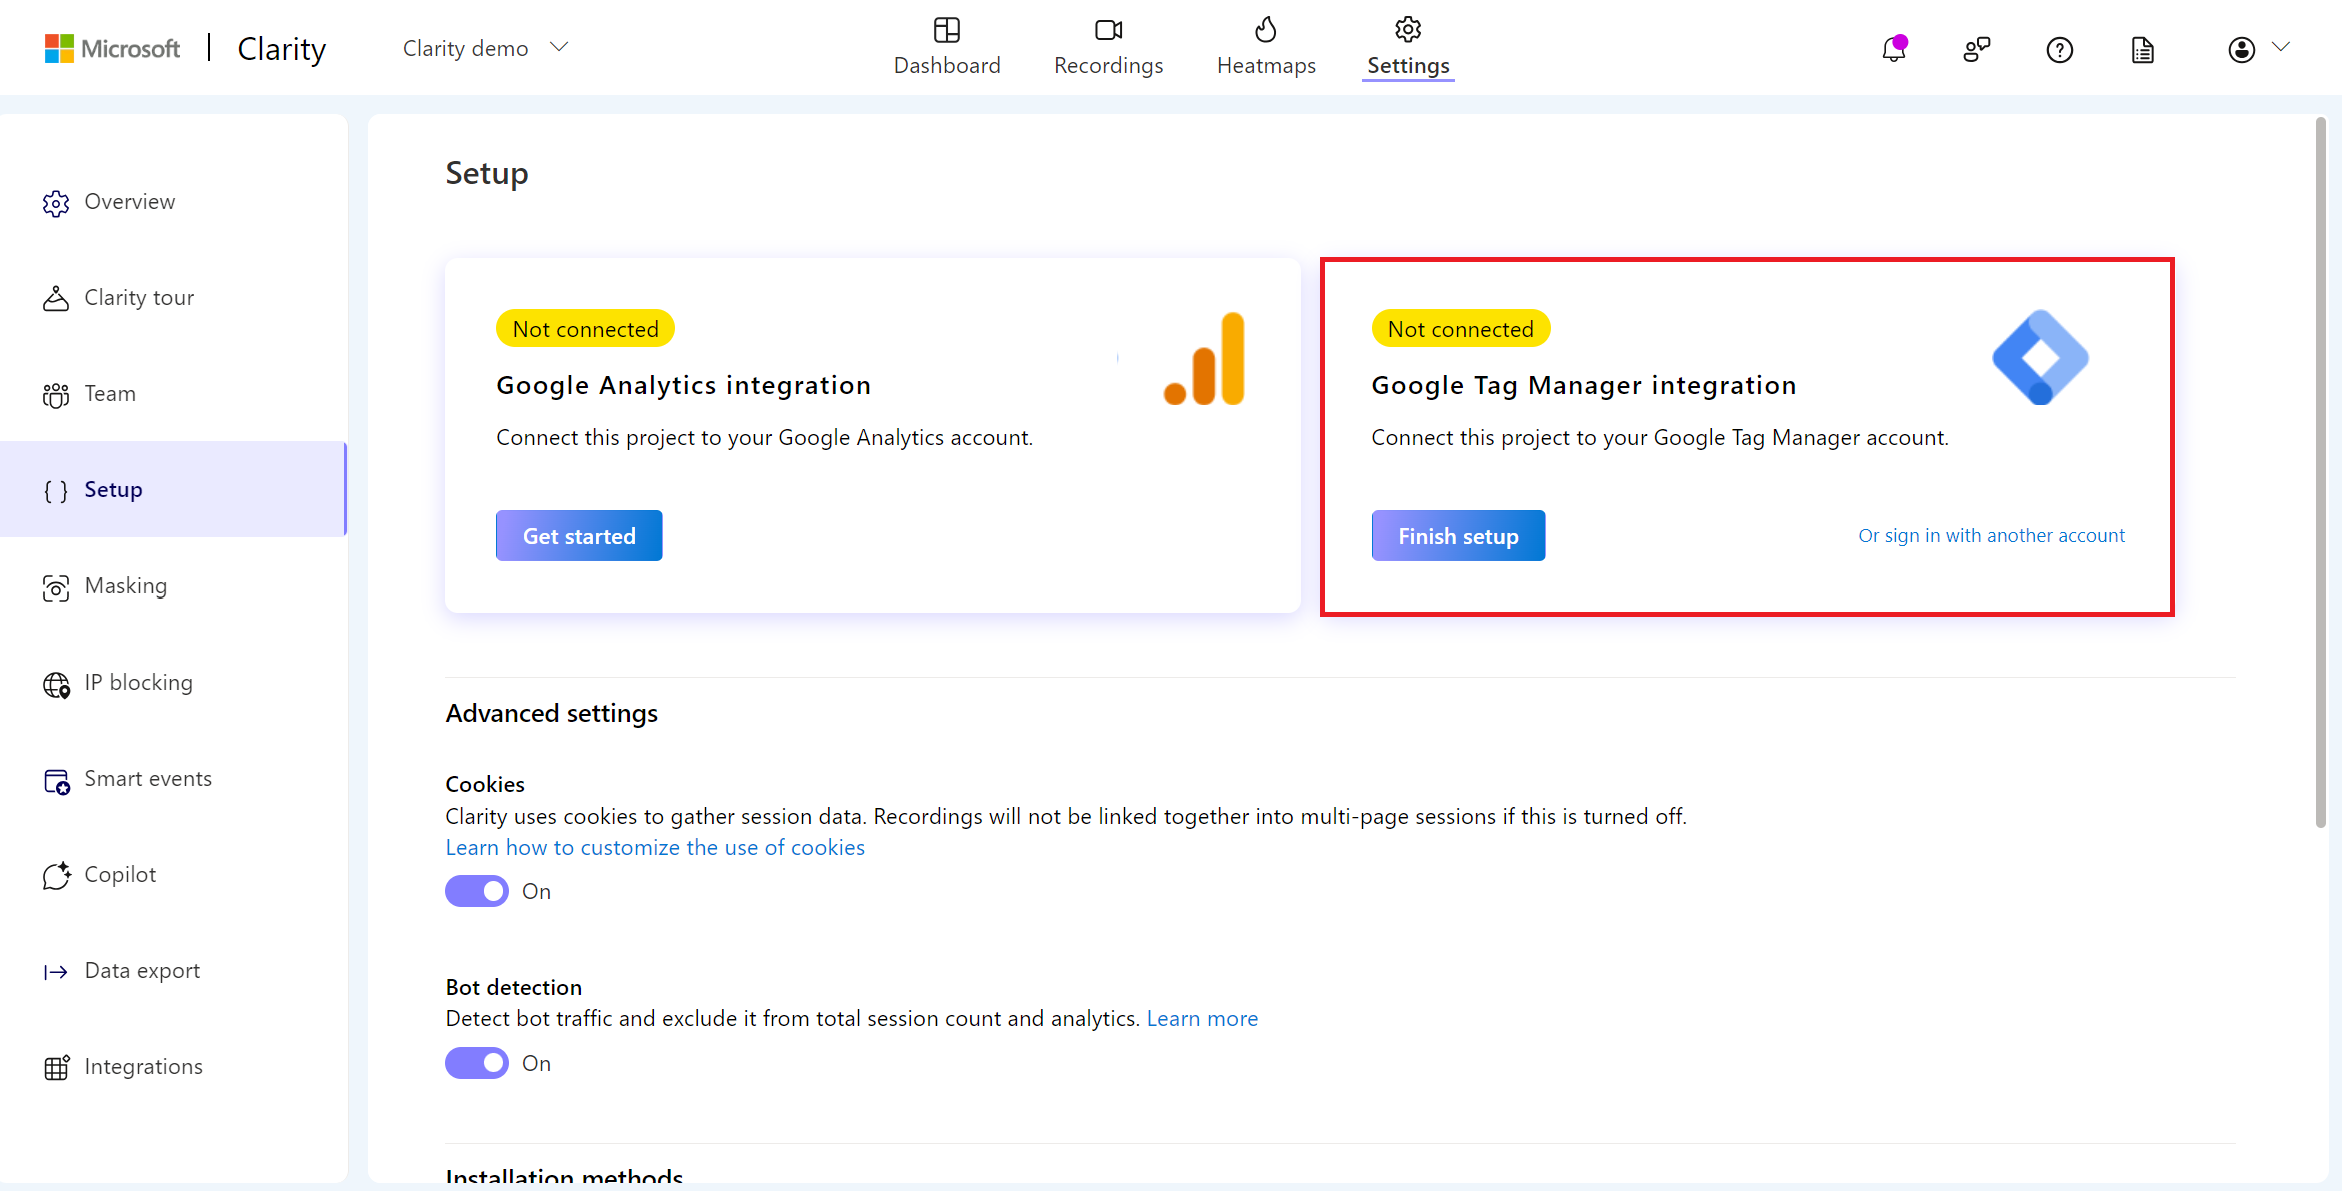Open the Recordings camera icon

[1108, 30]
